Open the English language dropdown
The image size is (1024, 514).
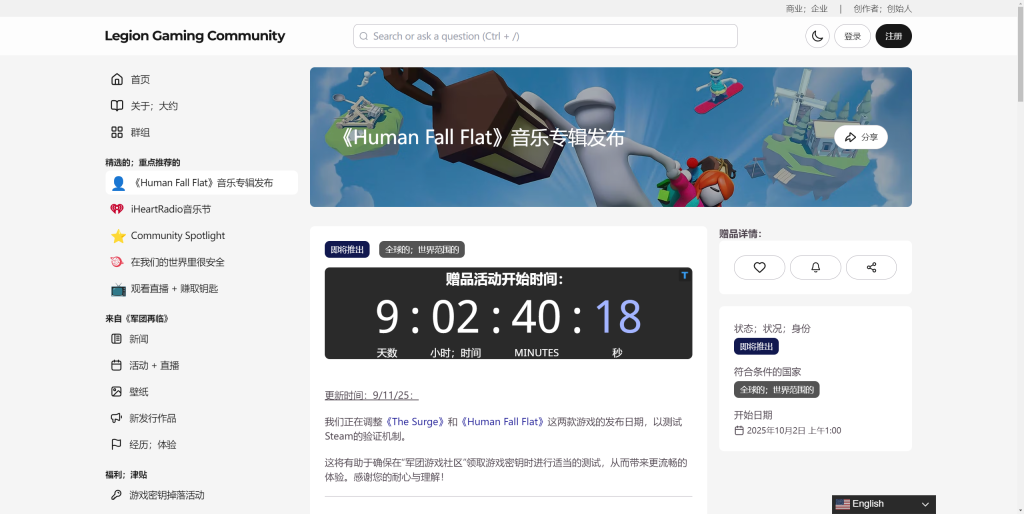pyautogui.click(x=884, y=504)
